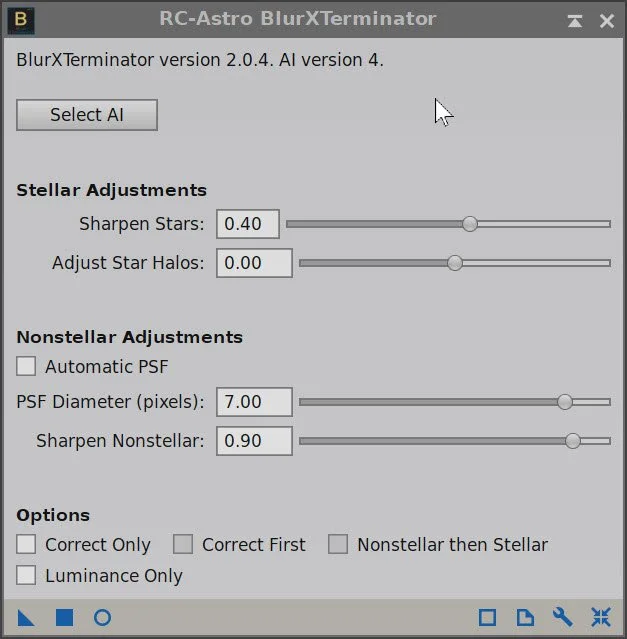Click the PSF Diameter value field

click(254, 402)
